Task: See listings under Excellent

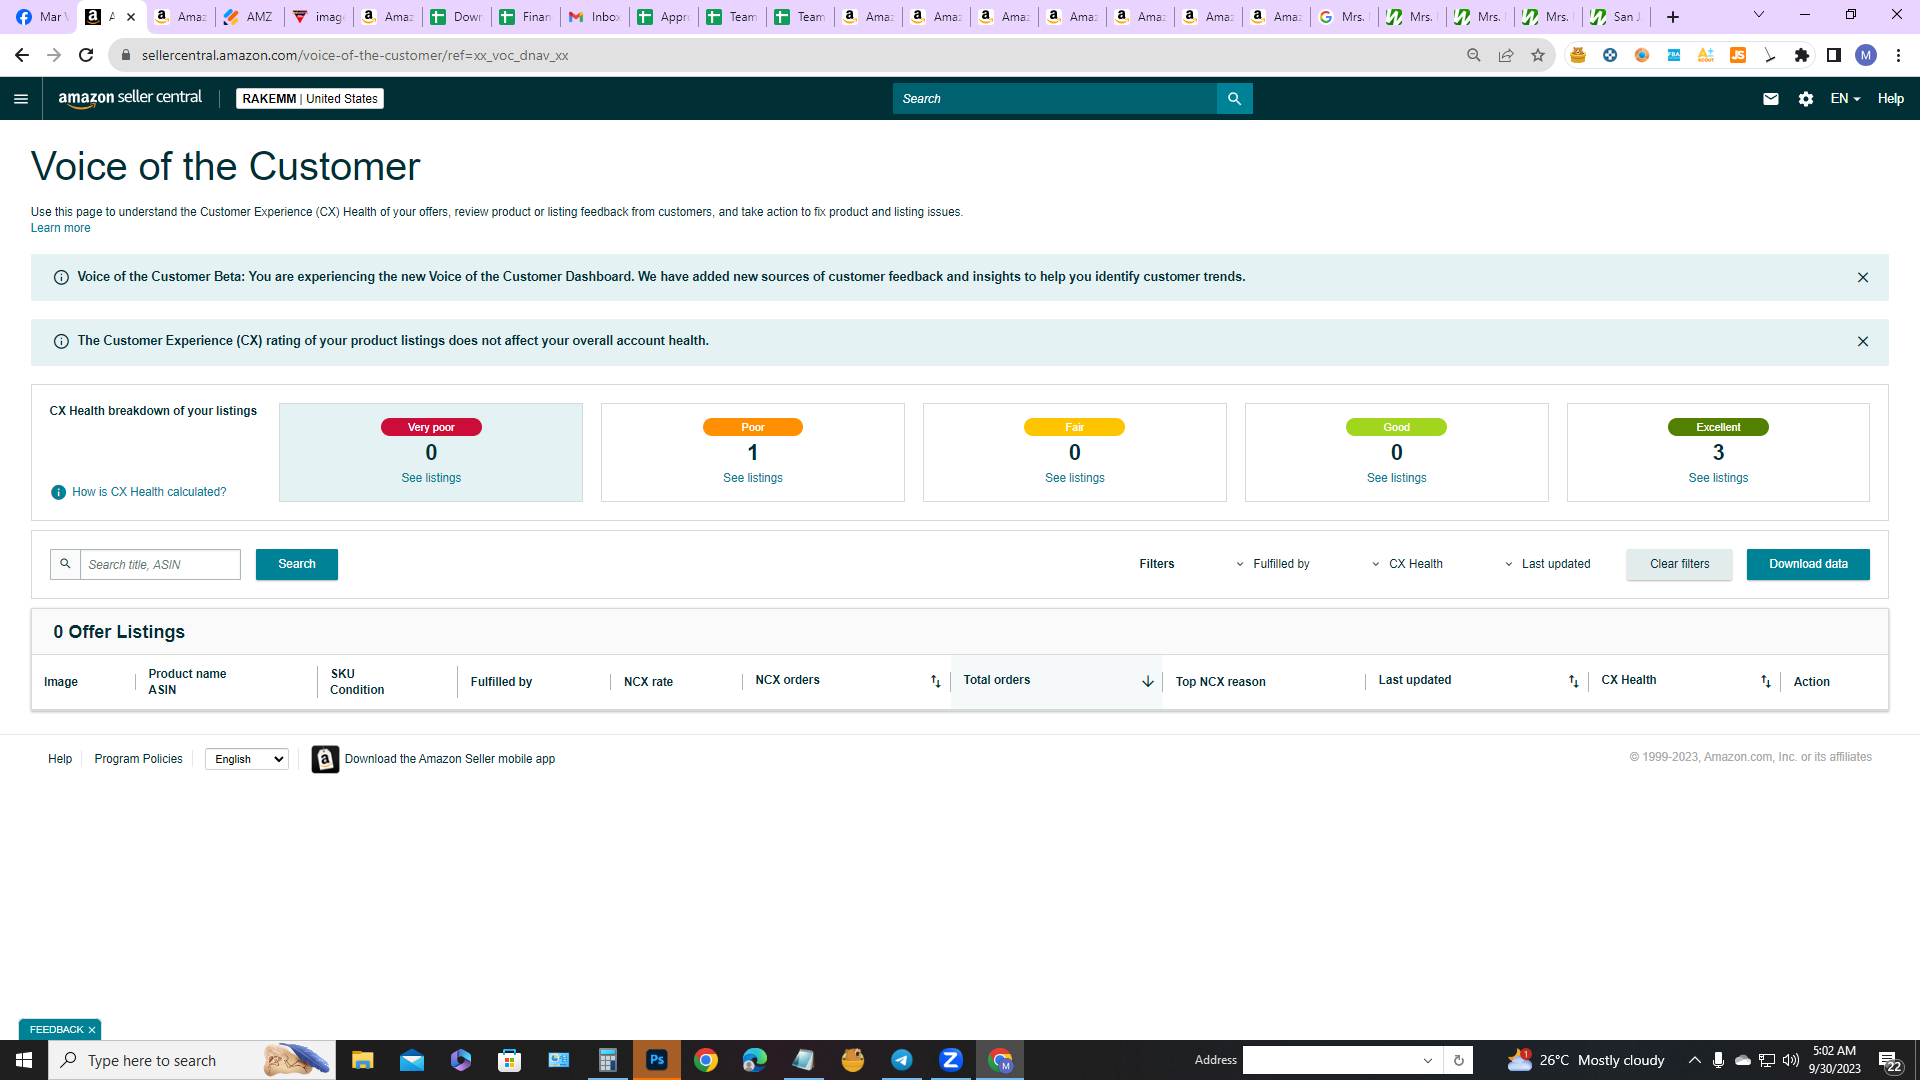Action: point(1718,478)
